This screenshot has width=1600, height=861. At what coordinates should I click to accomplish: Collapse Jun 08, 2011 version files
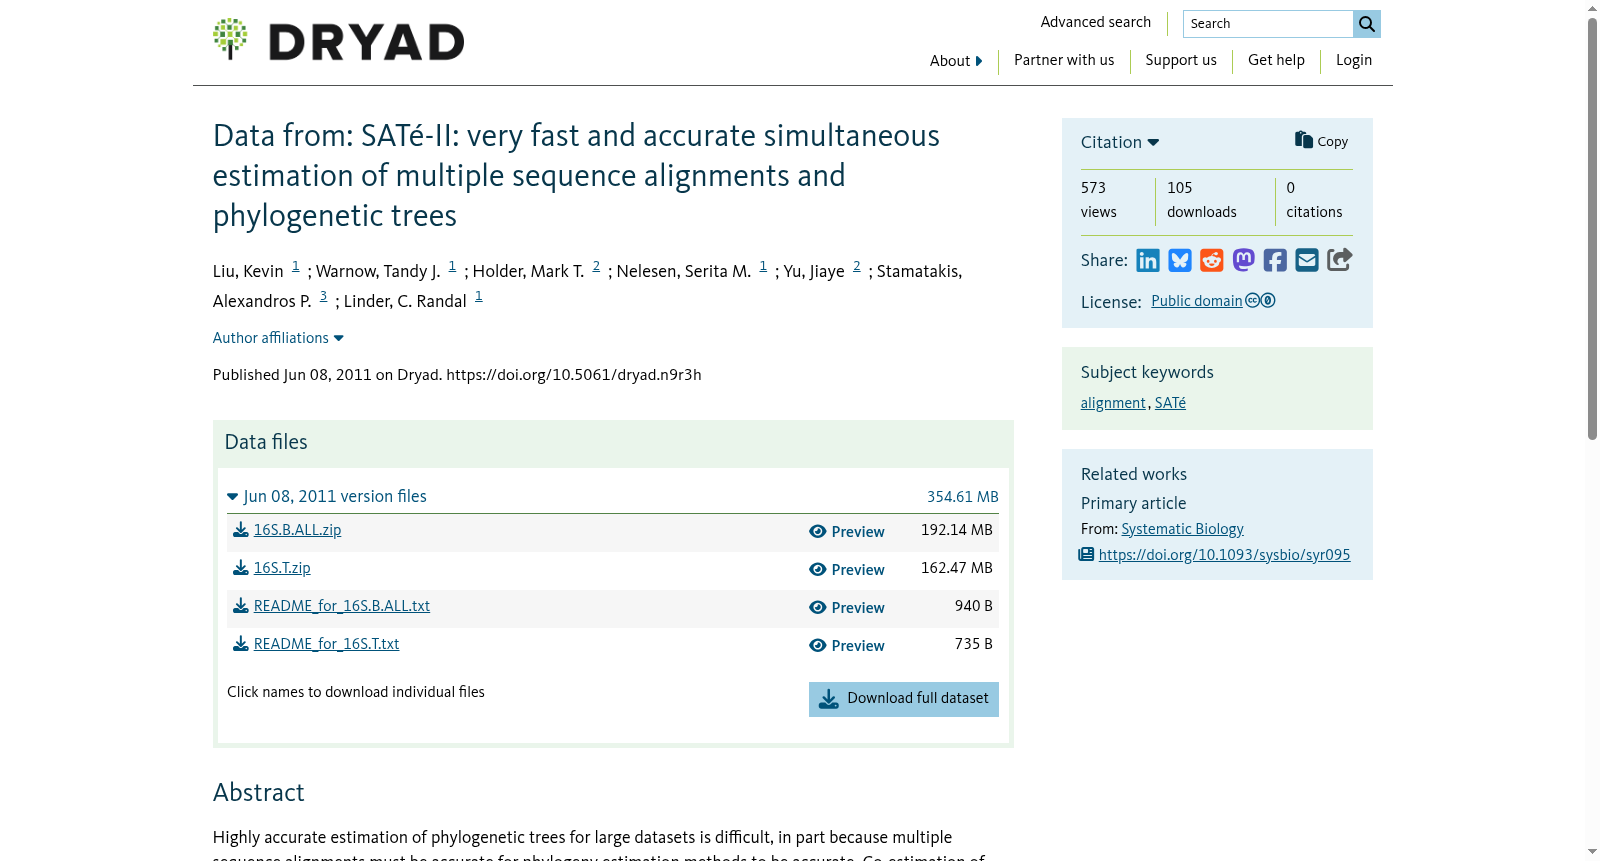click(x=327, y=496)
